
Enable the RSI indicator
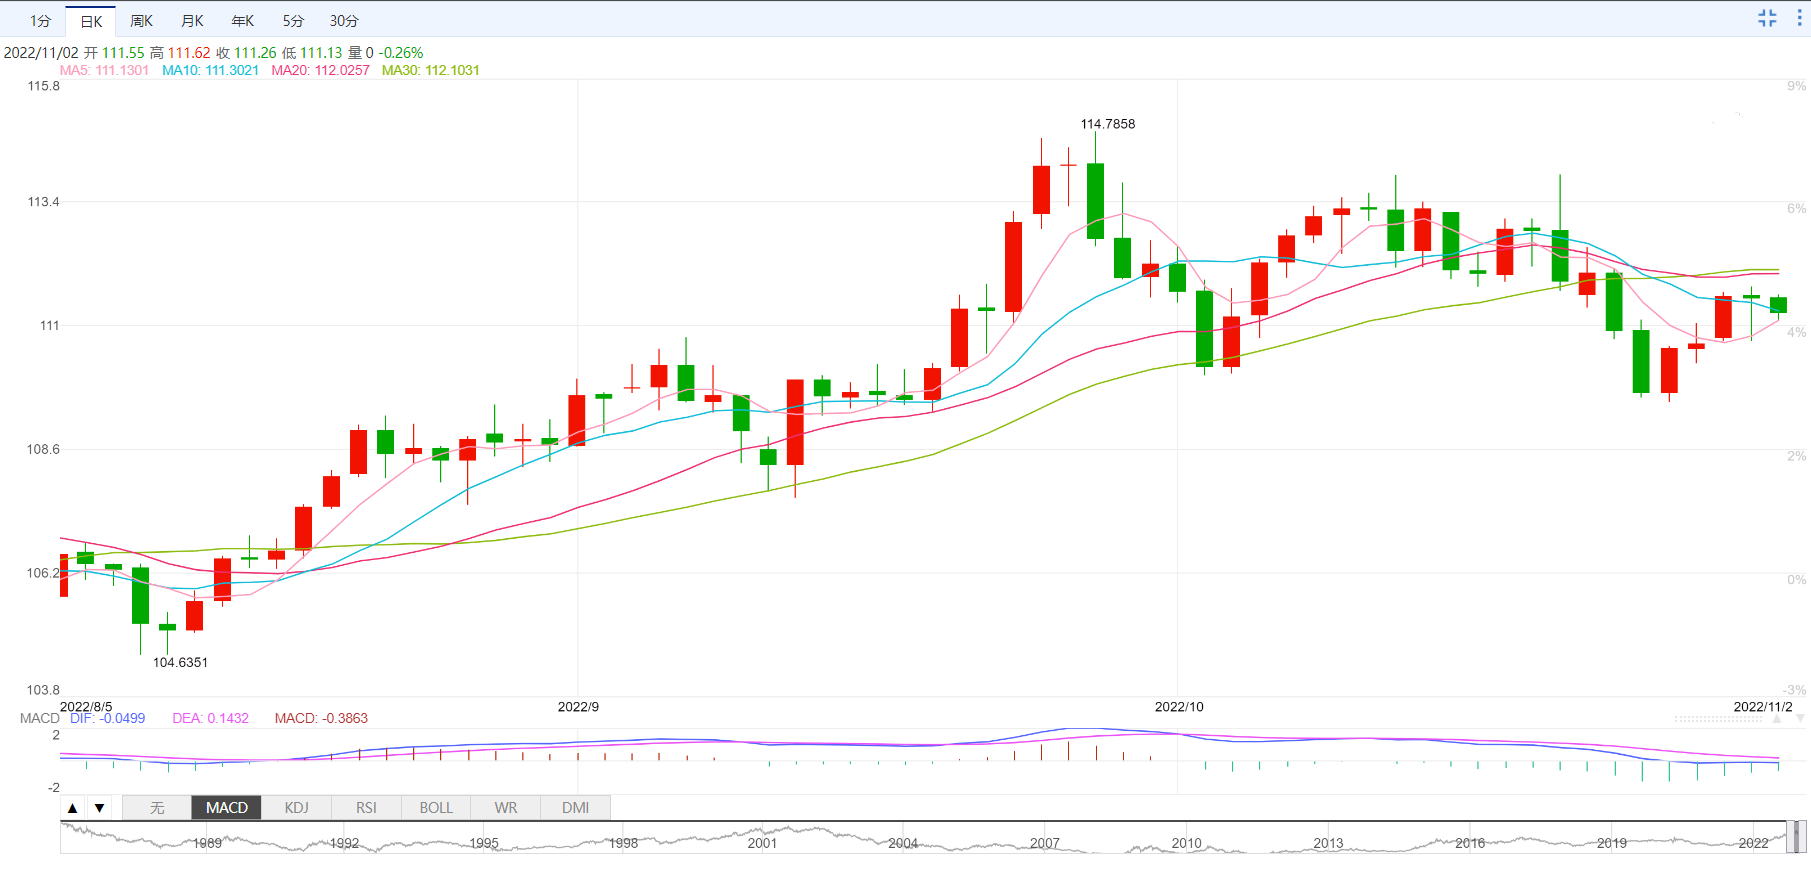[x=366, y=808]
